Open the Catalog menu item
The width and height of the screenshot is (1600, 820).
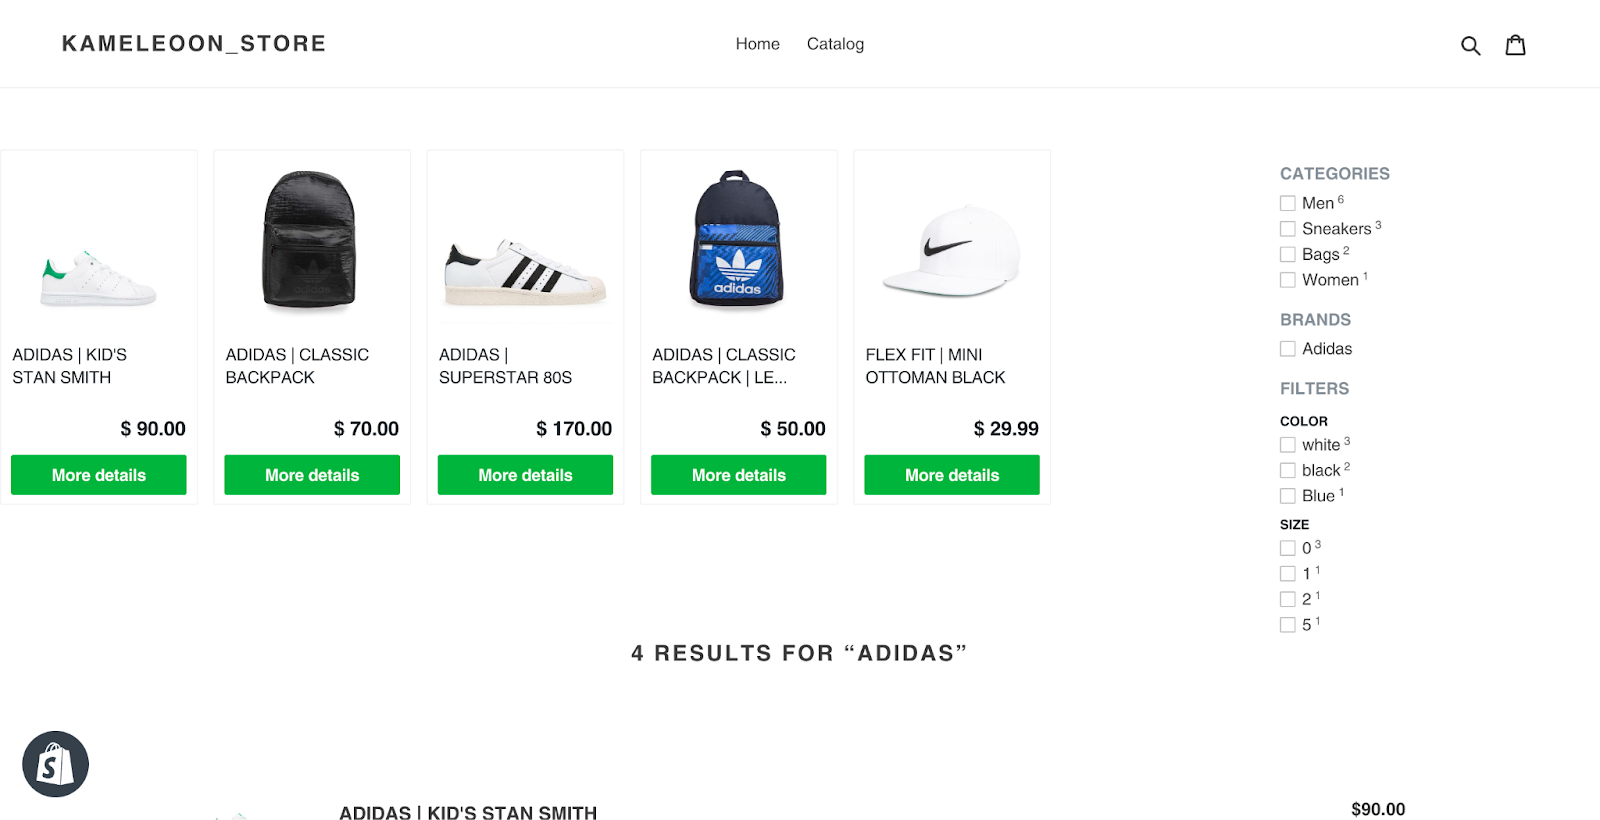click(x=835, y=44)
